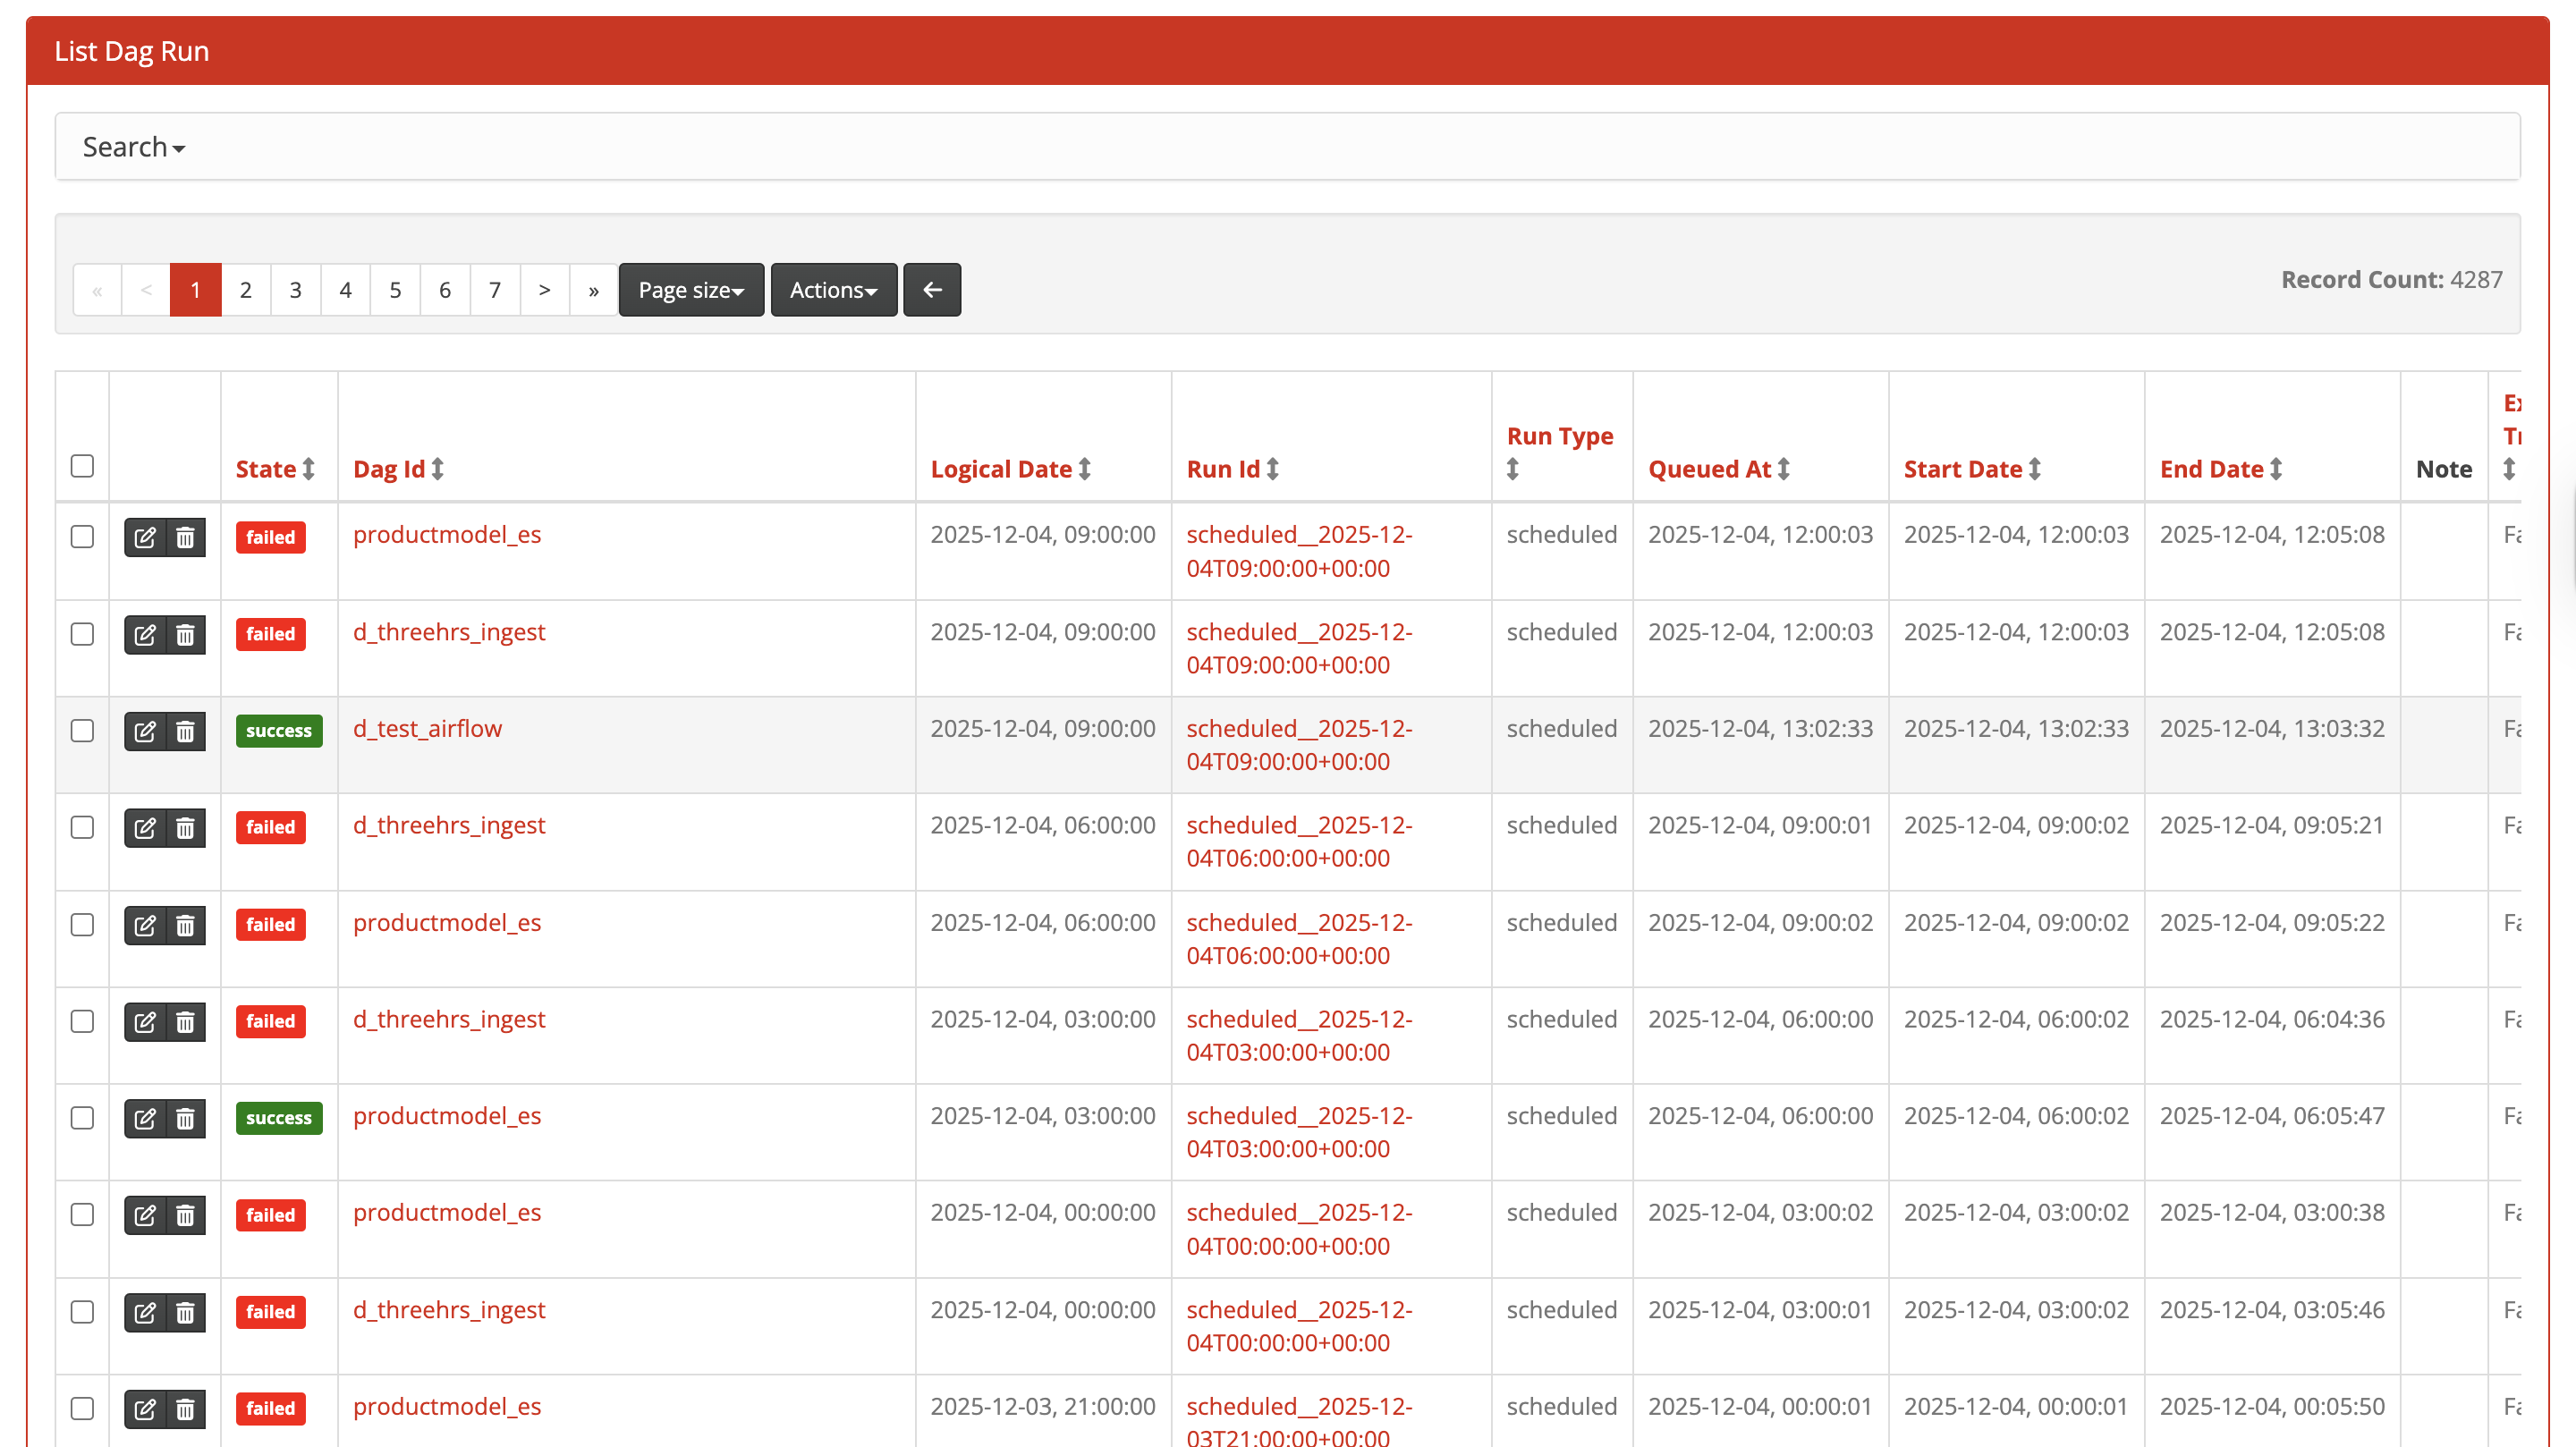The image size is (2576, 1447).
Task: Sort by Logical Date column icon
Action: [1085, 469]
